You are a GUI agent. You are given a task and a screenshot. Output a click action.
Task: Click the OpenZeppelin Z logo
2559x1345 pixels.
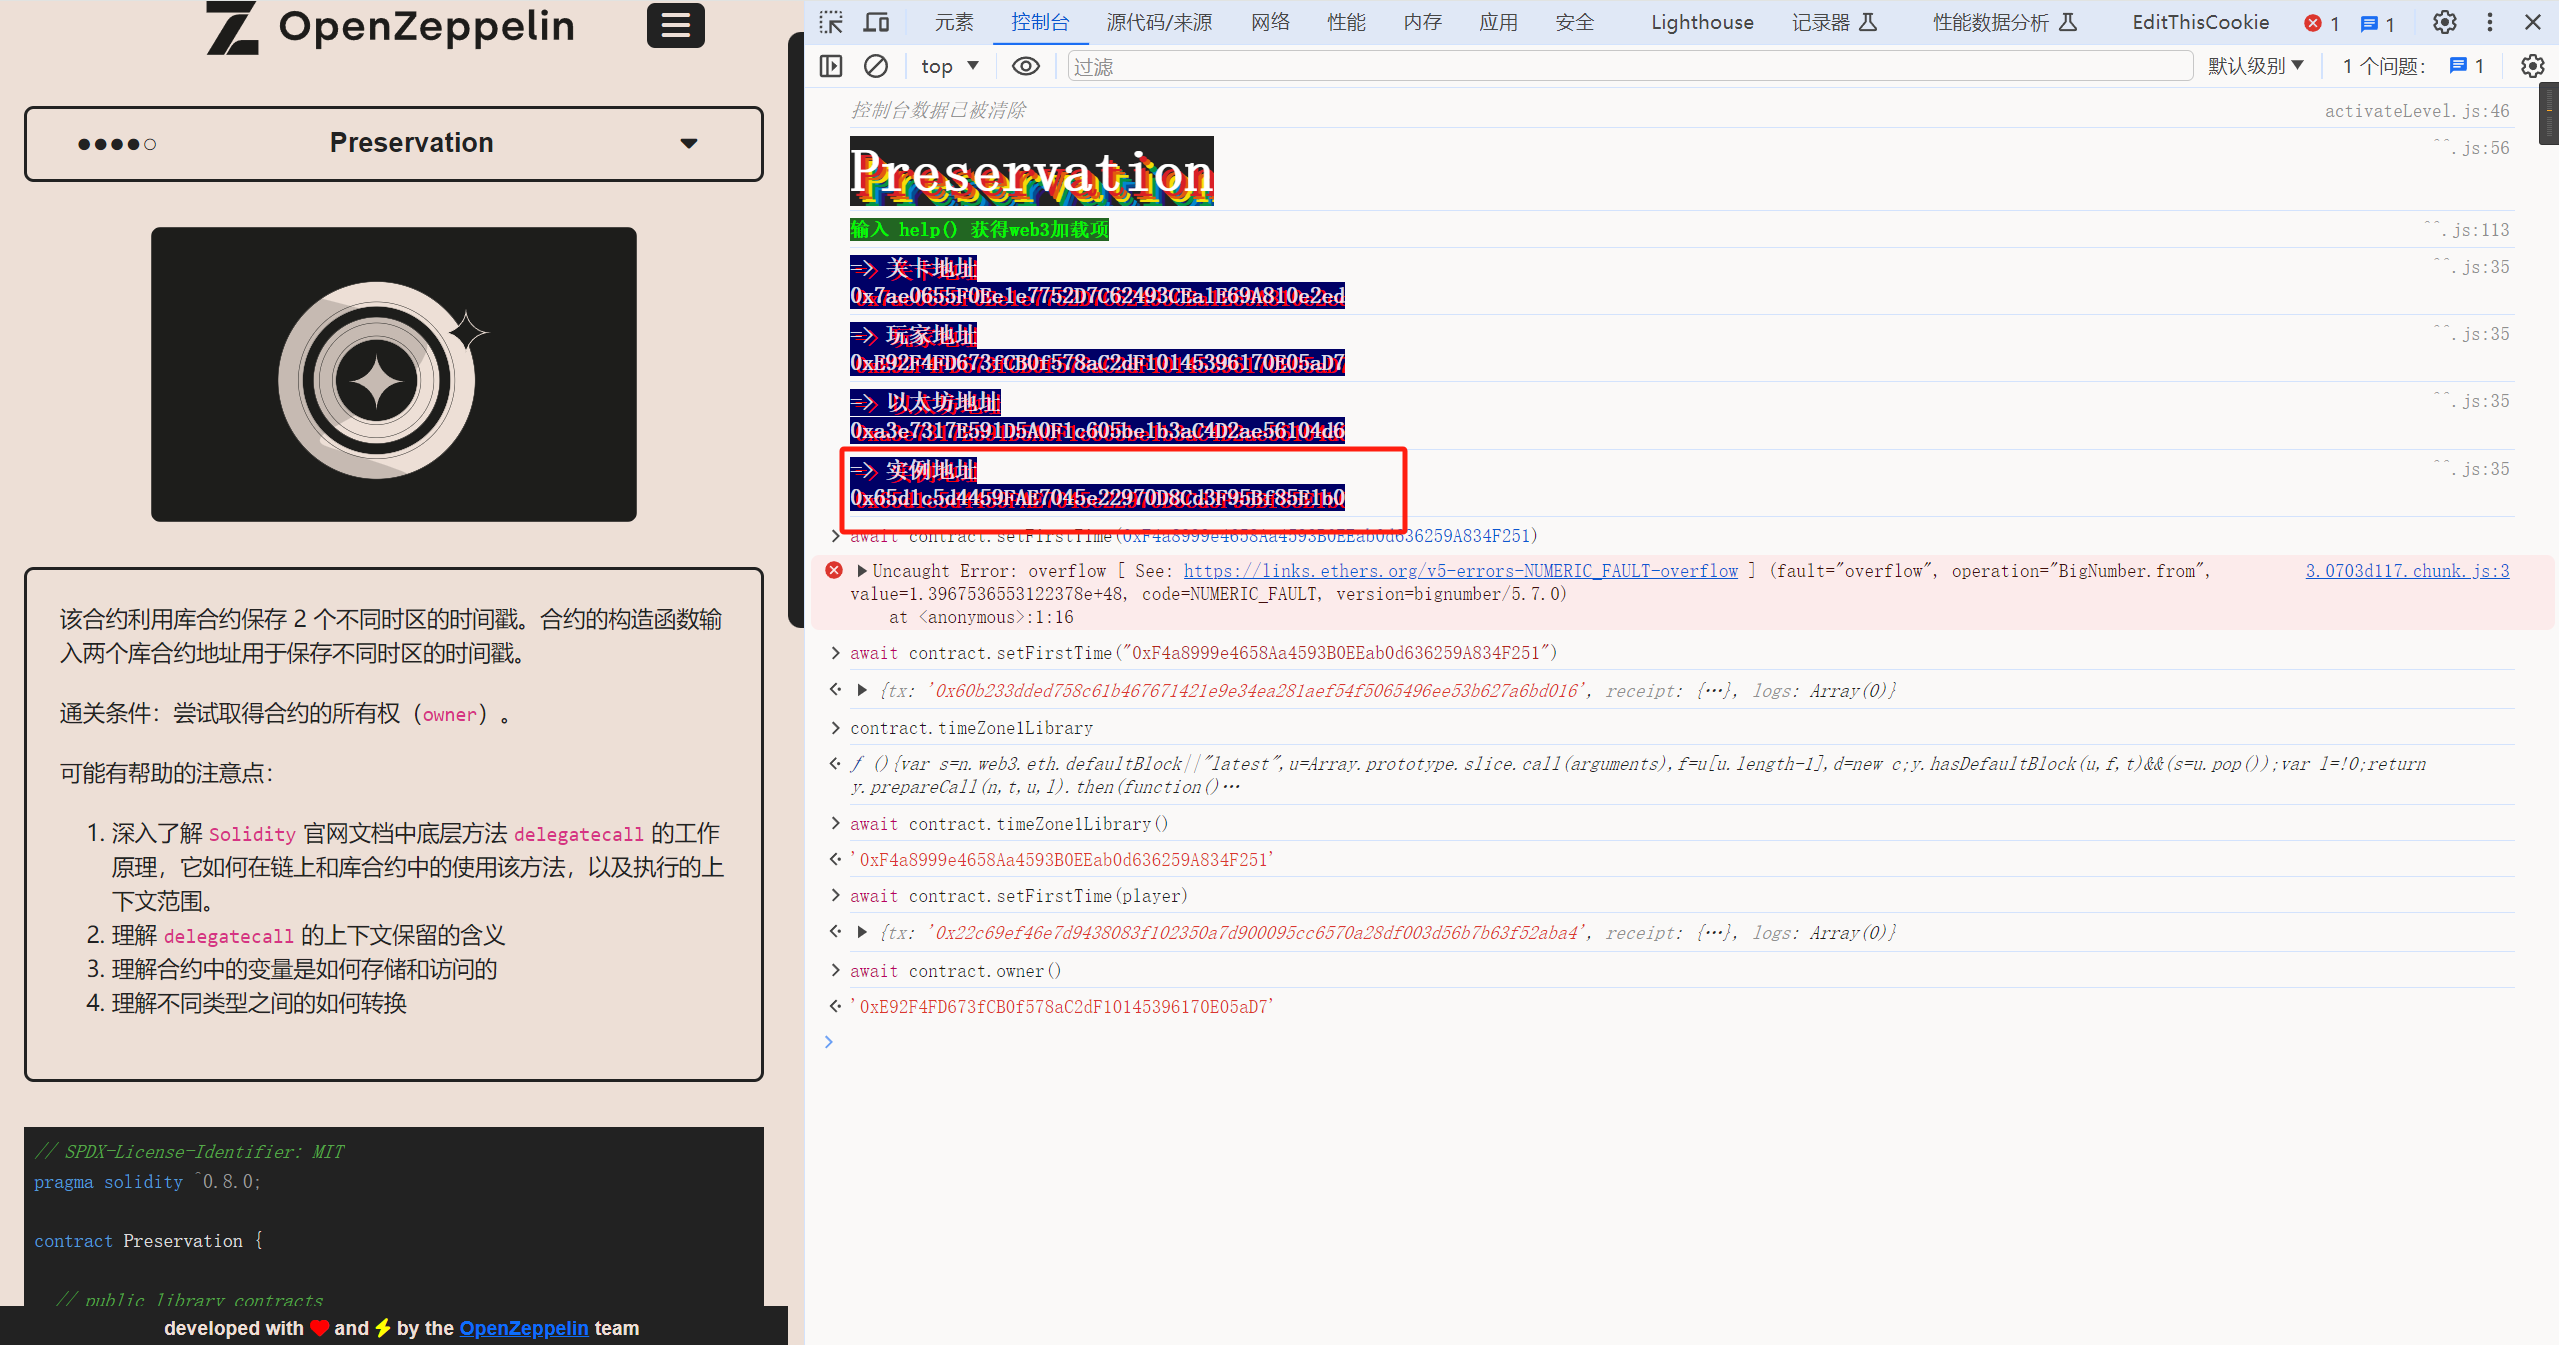click(x=232, y=27)
